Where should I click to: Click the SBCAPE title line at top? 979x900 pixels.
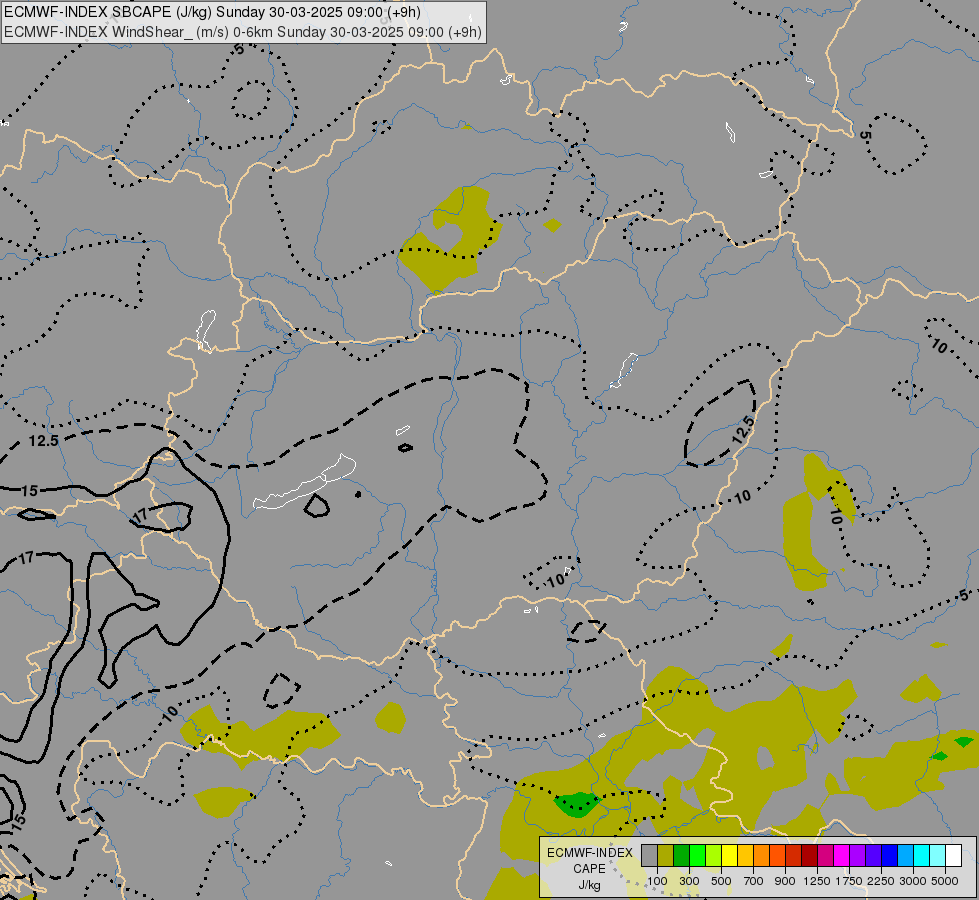(212, 12)
